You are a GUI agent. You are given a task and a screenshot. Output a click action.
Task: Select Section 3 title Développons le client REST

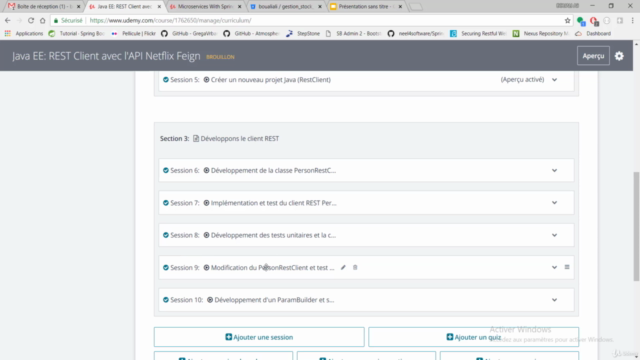240,138
